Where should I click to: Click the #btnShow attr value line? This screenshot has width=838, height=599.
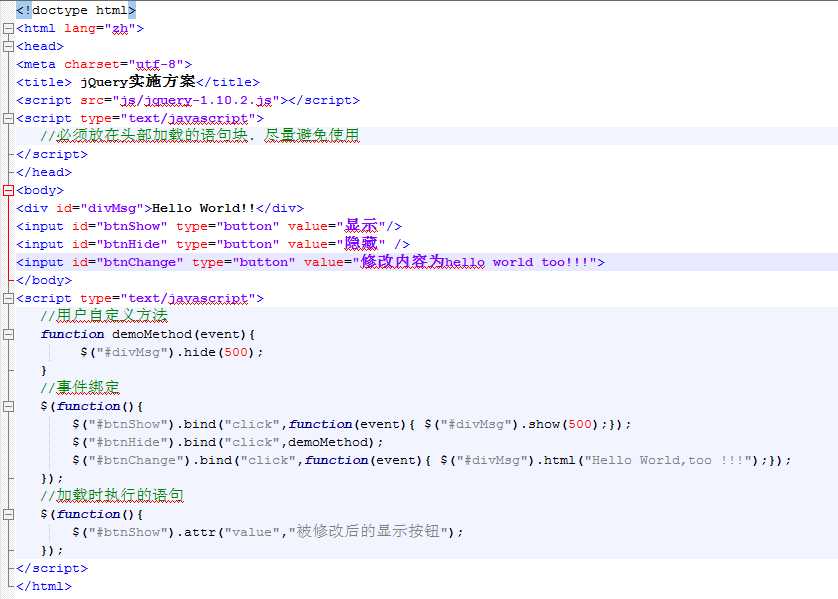[268, 532]
